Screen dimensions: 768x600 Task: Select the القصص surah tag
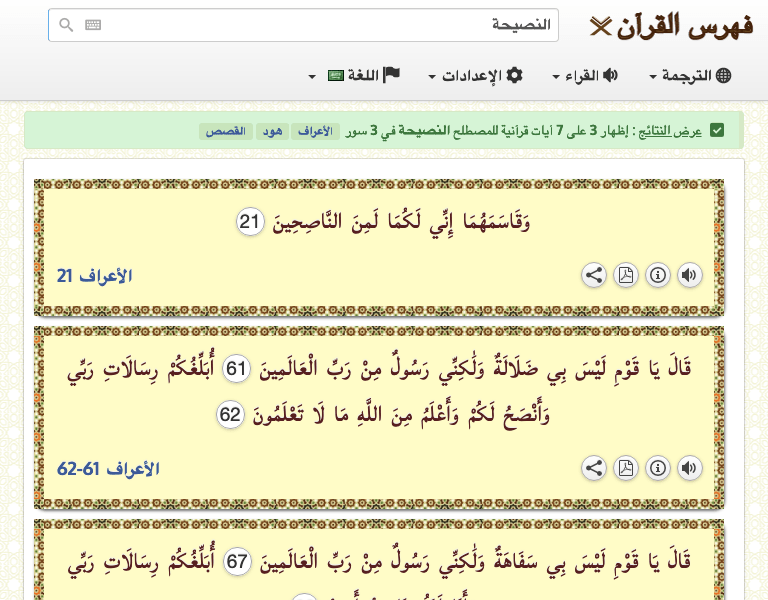coord(226,131)
